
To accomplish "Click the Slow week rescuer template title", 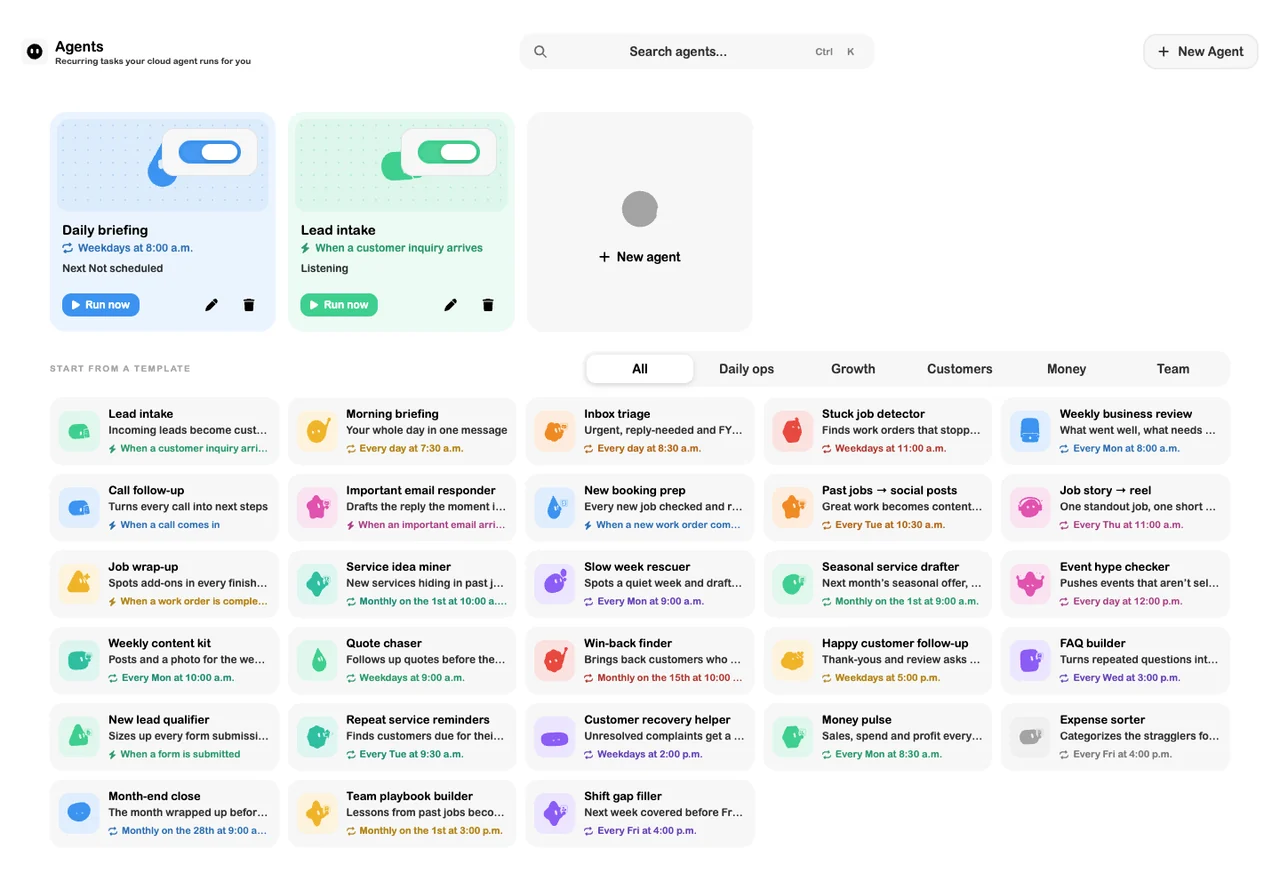I will tap(637, 567).
